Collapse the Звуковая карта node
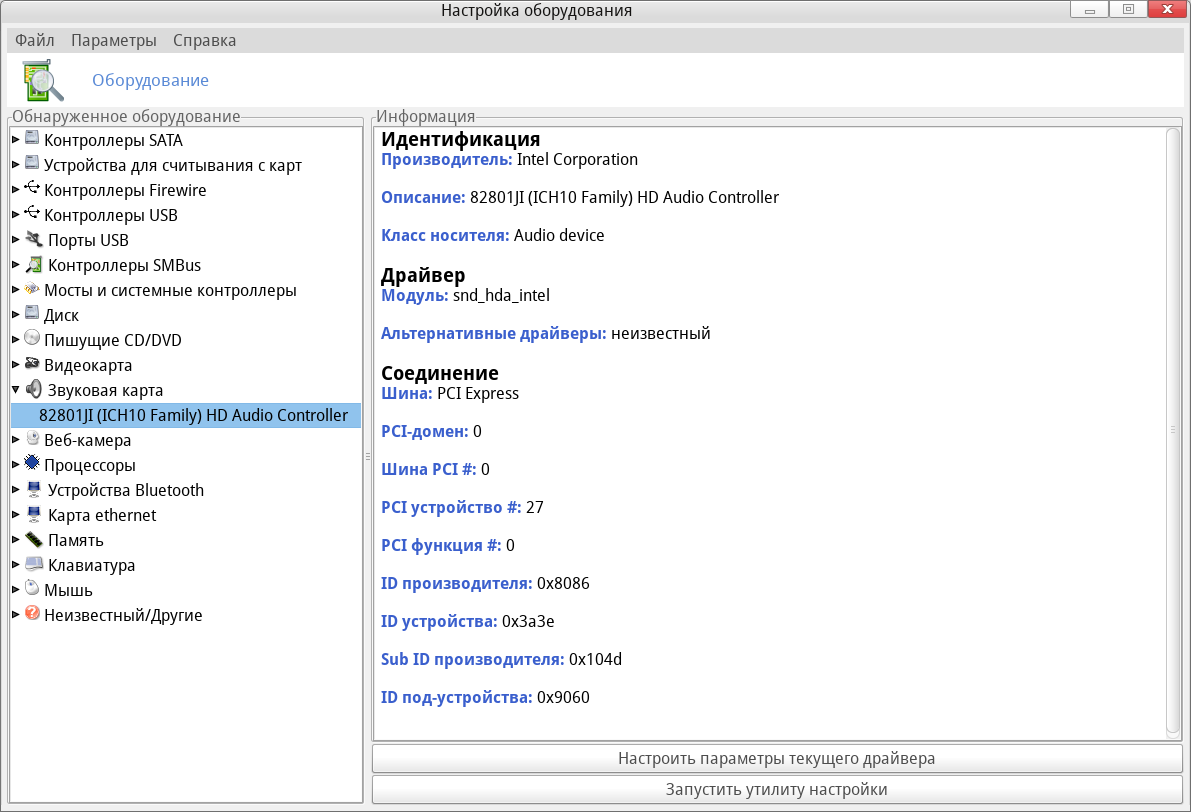The image size is (1191, 812). [15, 390]
